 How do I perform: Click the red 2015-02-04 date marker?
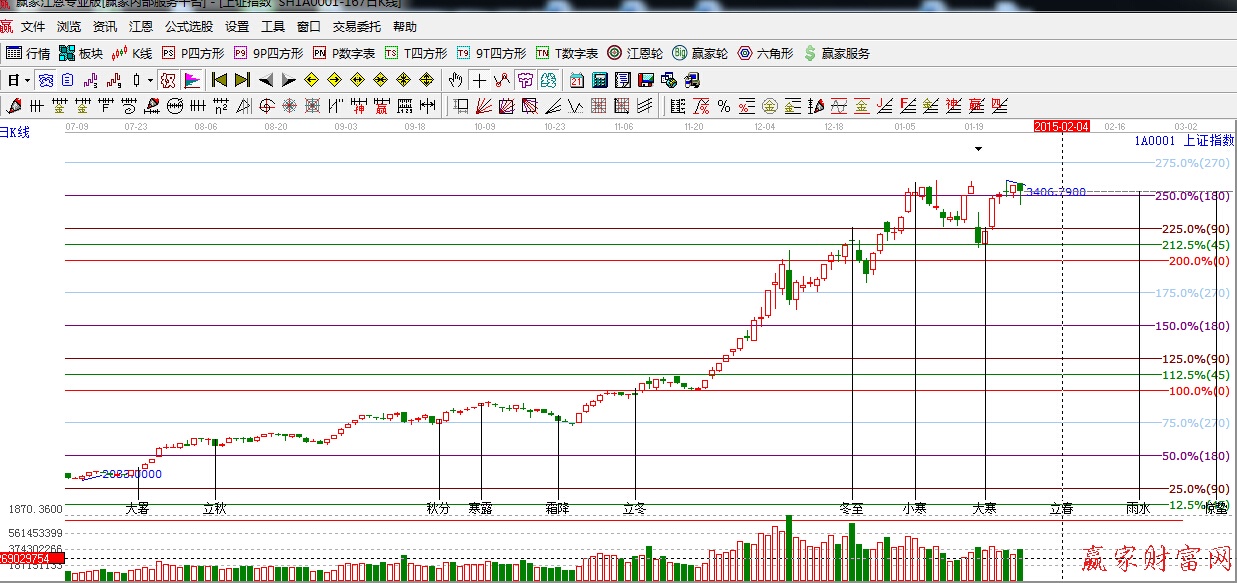(1060, 127)
